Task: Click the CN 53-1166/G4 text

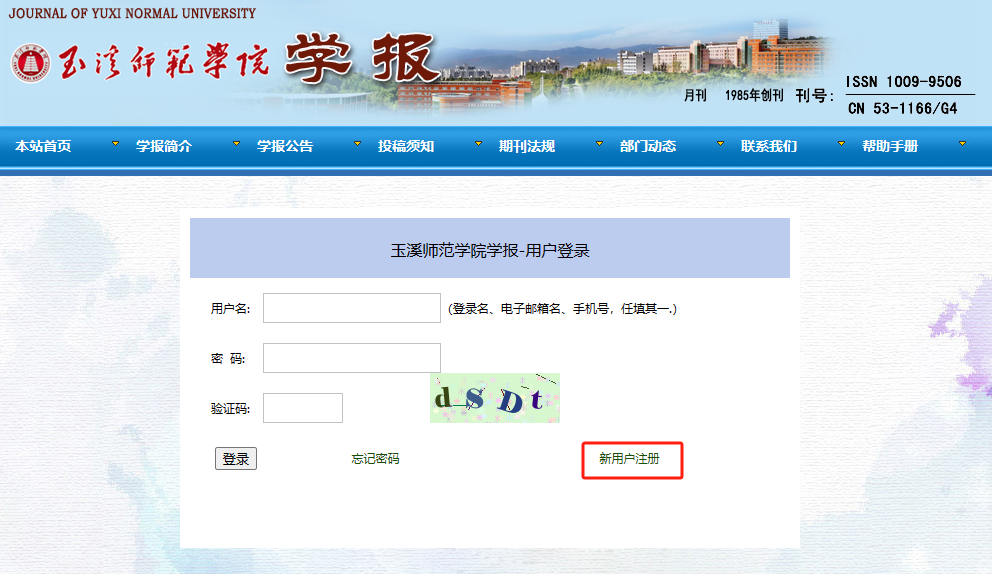Action: click(x=903, y=108)
